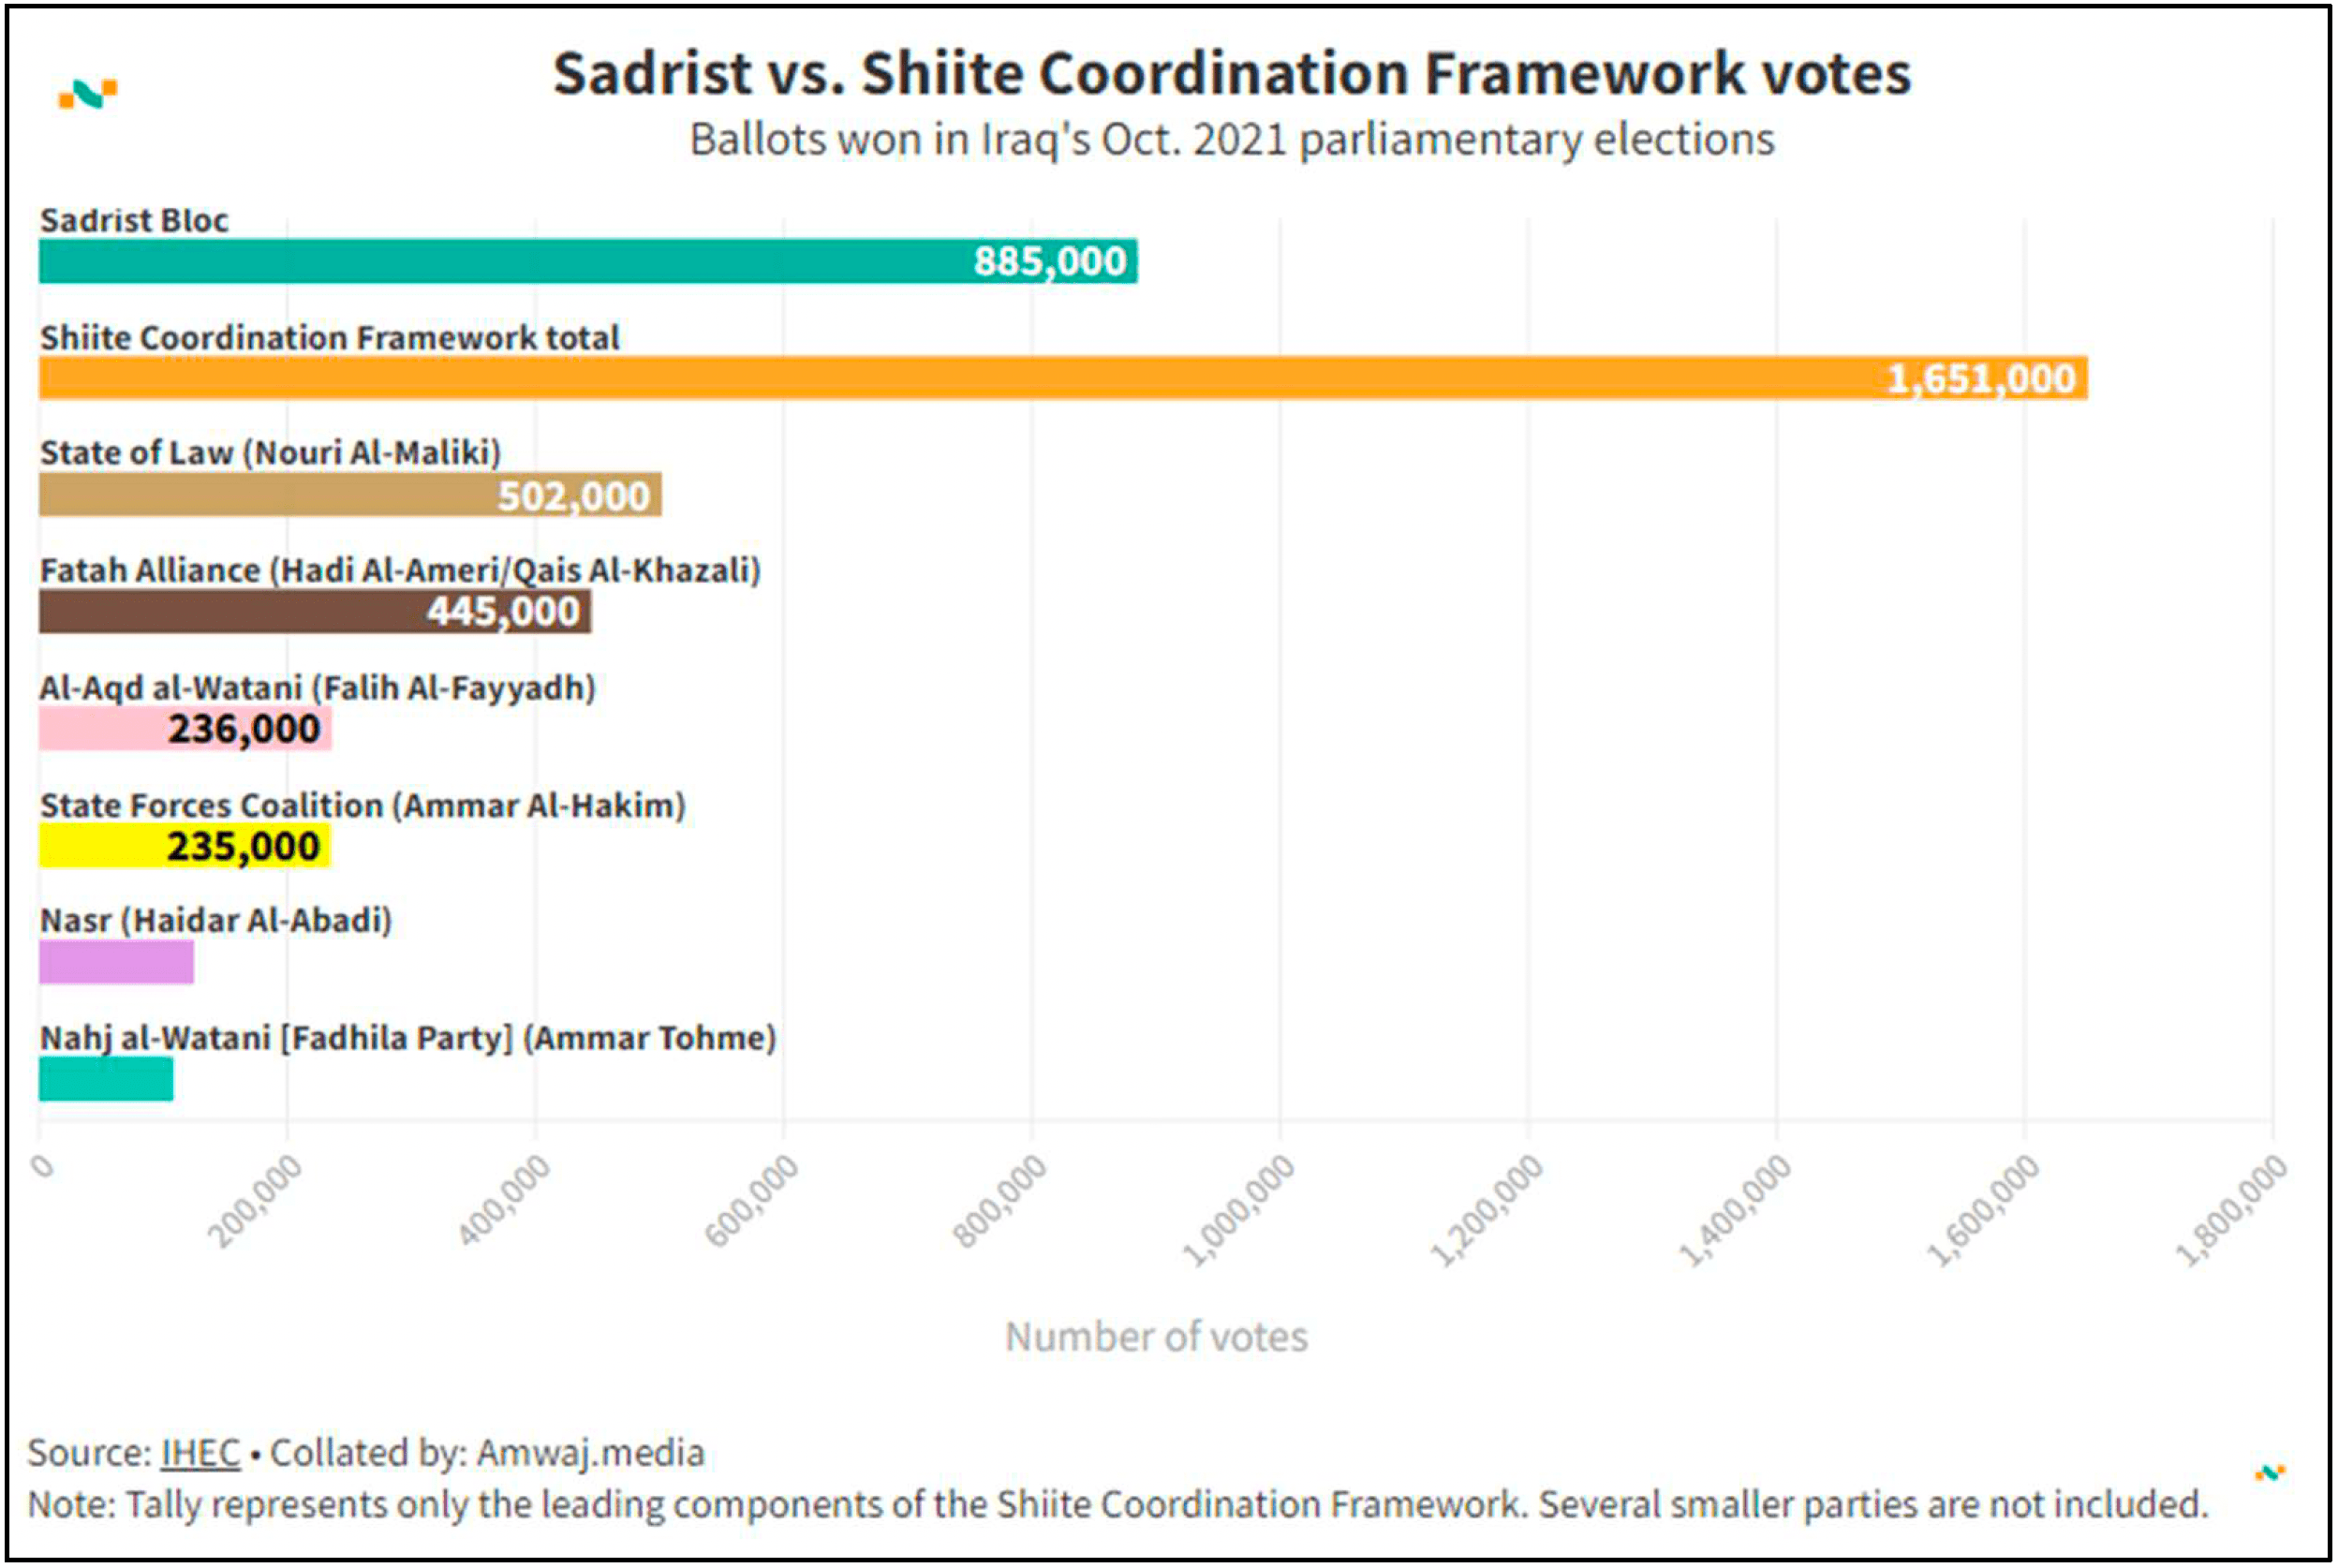Click the 885,000 value label
The width and height of the screenshot is (2338, 1568).
click(1050, 261)
